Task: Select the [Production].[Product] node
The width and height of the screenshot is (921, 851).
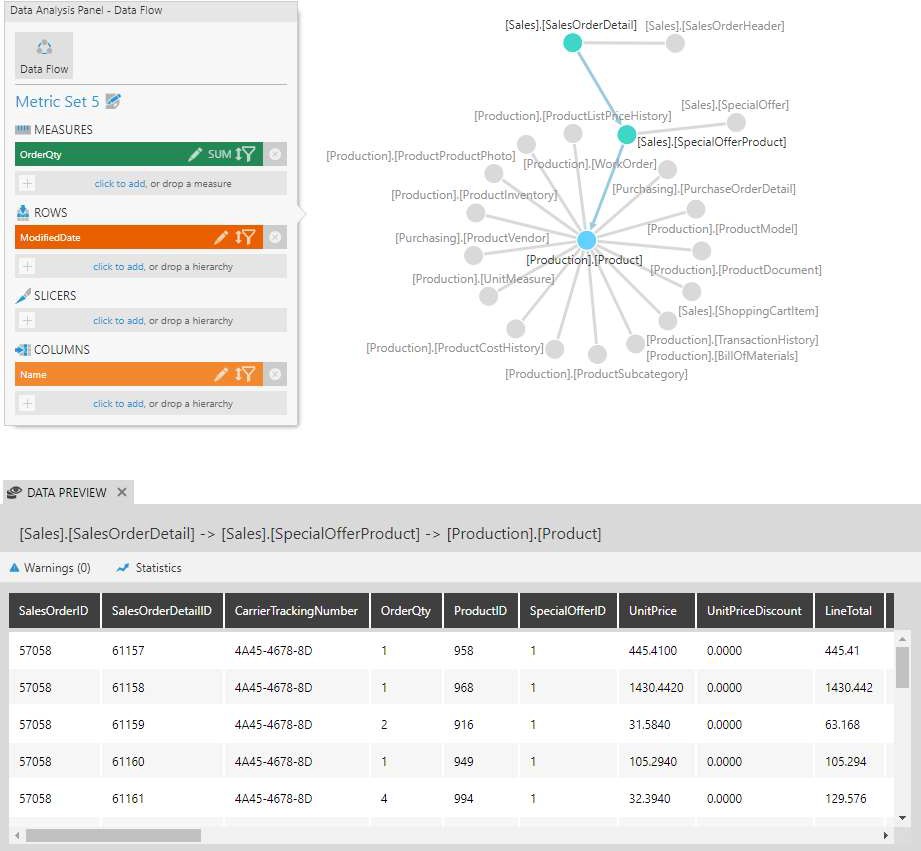Action: (x=586, y=239)
